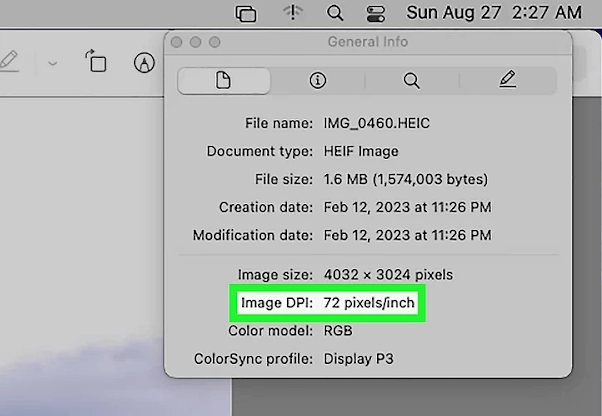The width and height of the screenshot is (602, 416).
Task: Click the date and time clock
Action: 494,13
